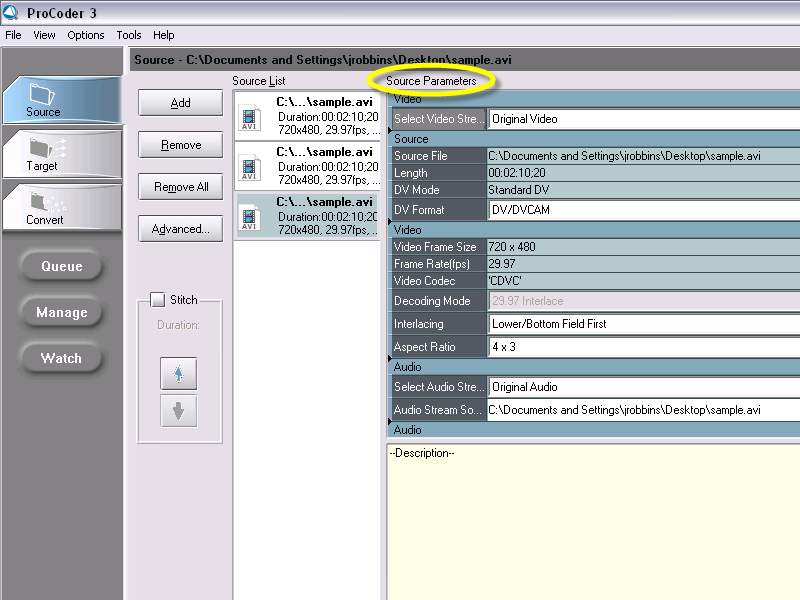
Task: Open the Convert tab in sidebar
Action: [62, 207]
